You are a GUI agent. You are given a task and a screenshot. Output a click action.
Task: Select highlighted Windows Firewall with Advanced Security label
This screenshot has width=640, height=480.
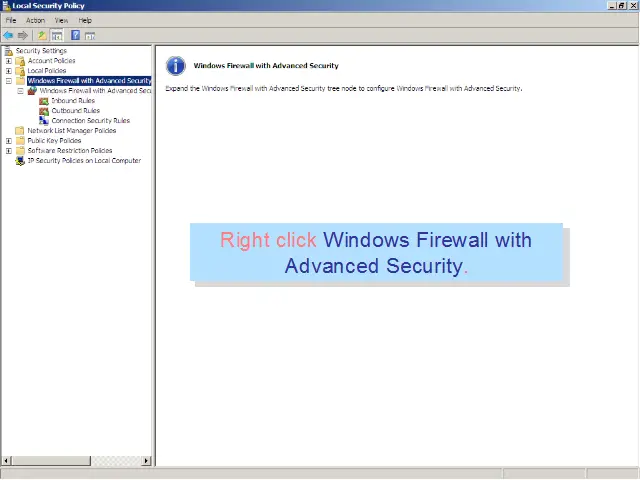[x=89, y=81]
